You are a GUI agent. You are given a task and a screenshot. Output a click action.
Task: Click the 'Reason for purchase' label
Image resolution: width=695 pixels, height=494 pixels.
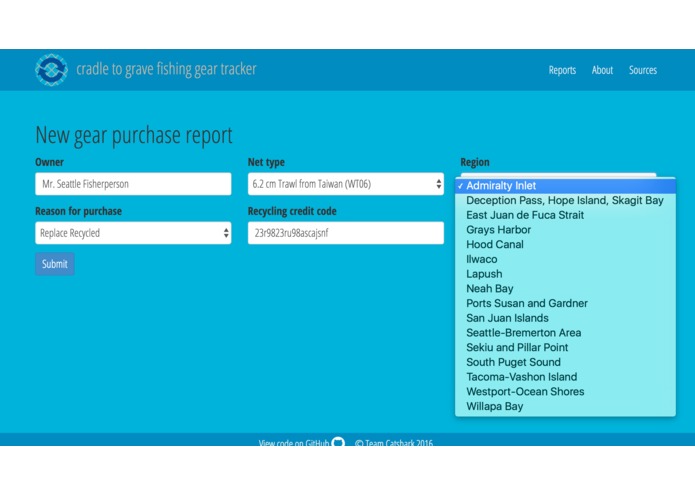pyautogui.click(x=78, y=211)
